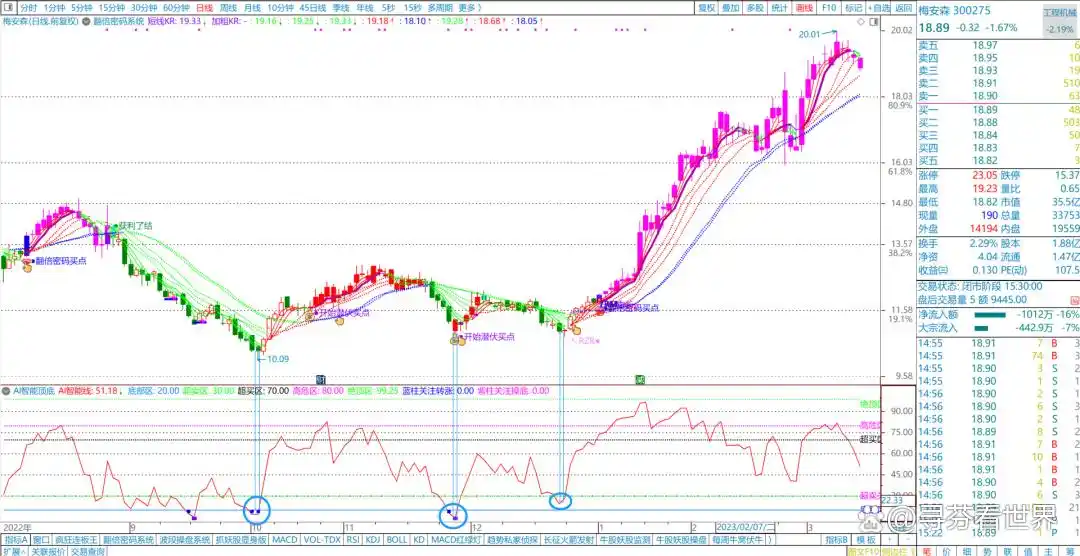Screen dimensions: 1080x556
Task: Click the 工程机械 sector tag
Action: pos(1057,13)
